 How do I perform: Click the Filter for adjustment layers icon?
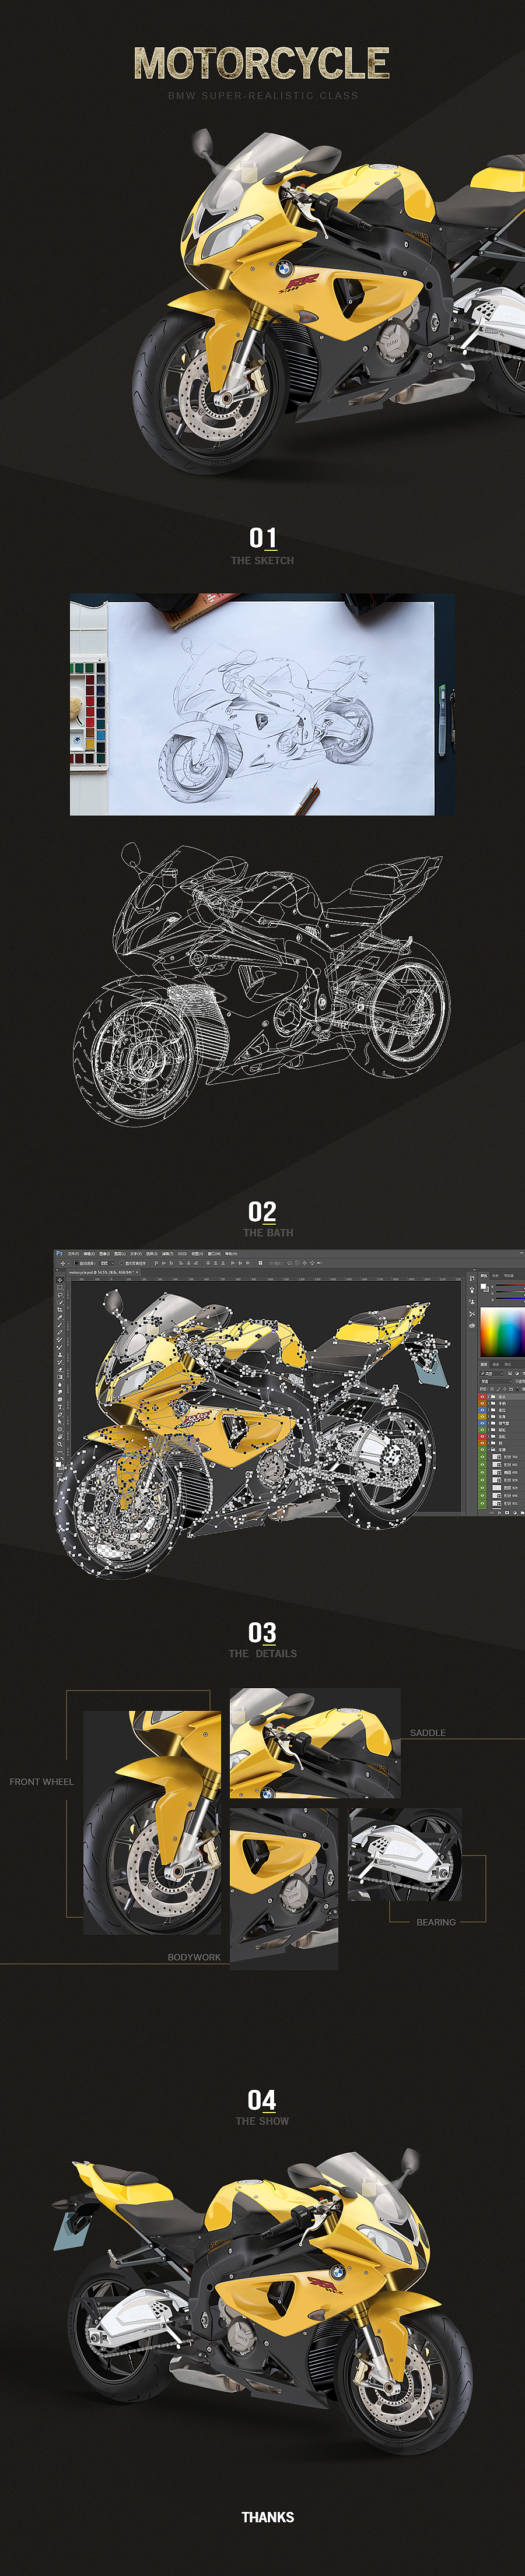(x=517, y=1374)
